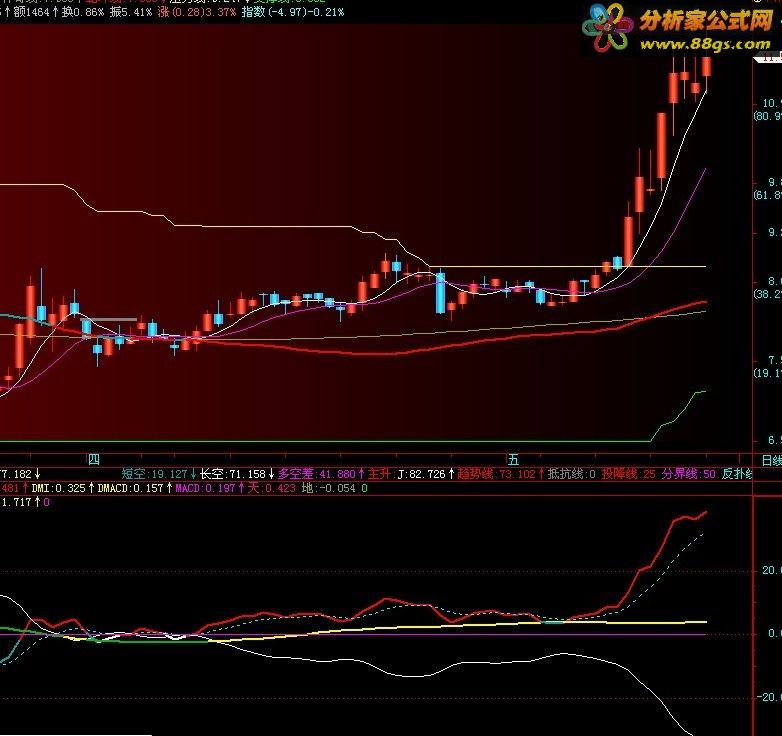The width and height of the screenshot is (782, 736).
Task: Click the 五 month marker on time axis
Action: coord(513,459)
